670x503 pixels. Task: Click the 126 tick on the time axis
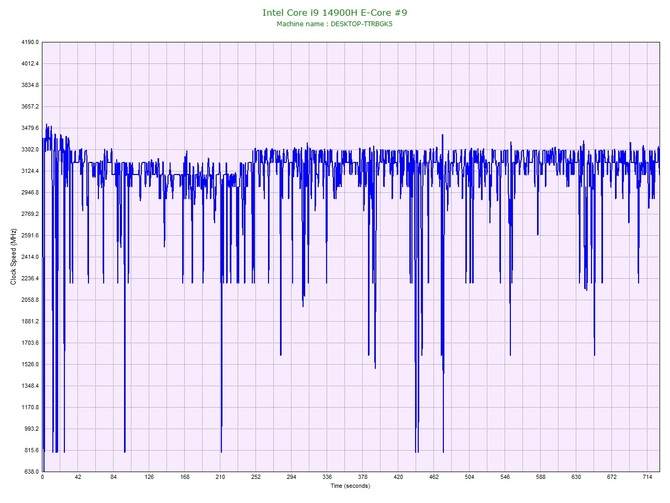[149, 477]
